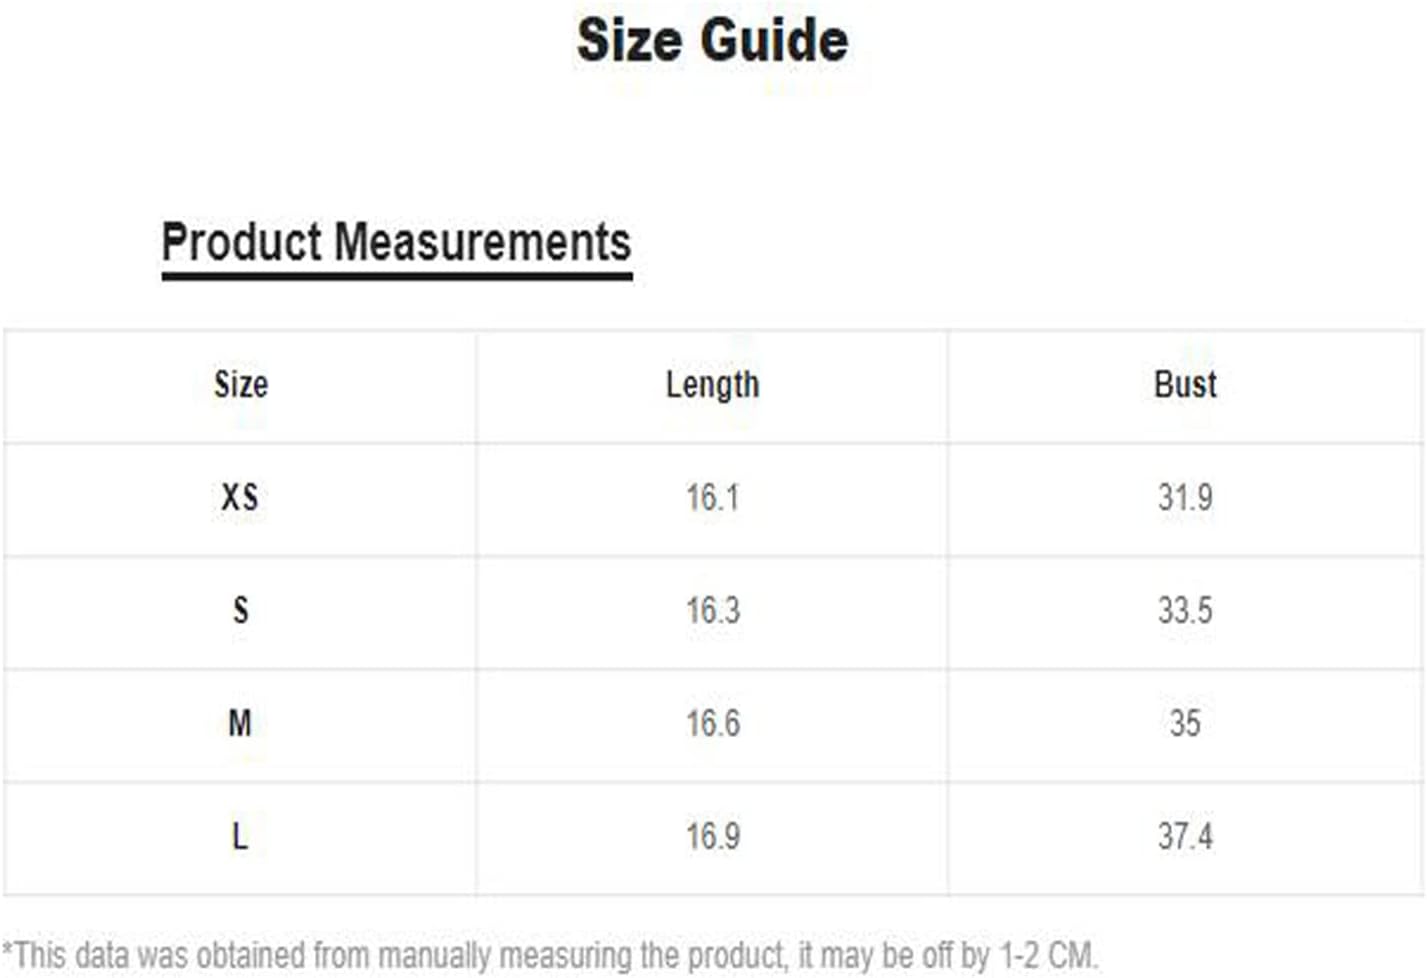Click the 37.4 bust value

pyautogui.click(x=1185, y=836)
